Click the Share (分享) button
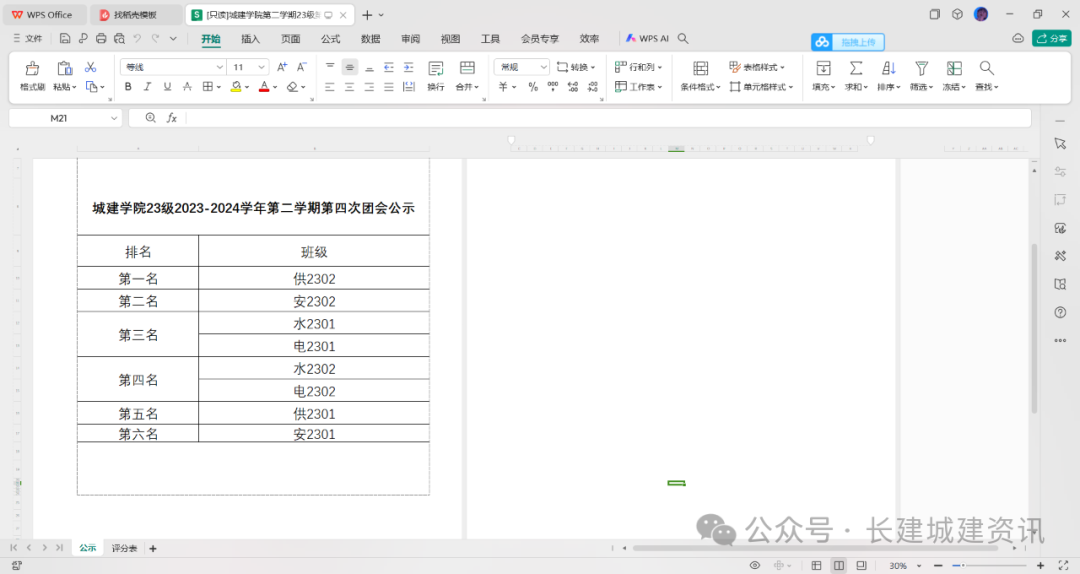Image resolution: width=1080 pixels, height=574 pixels. [1052, 39]
